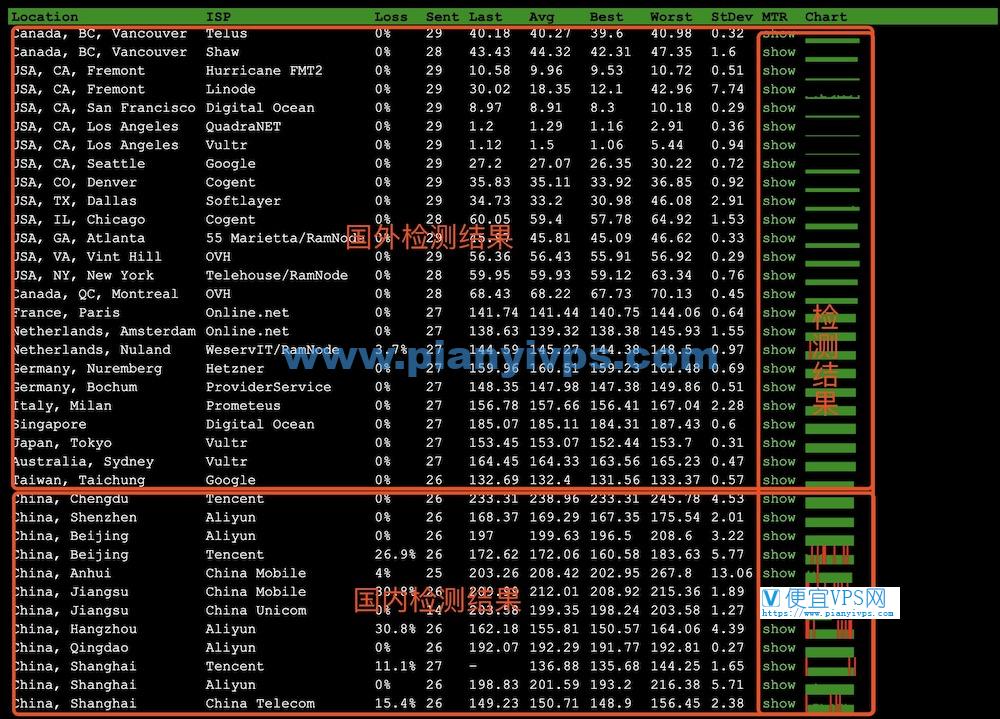View the Singapore row latency chart
Viewport: 1000px width, 719px height.
tap(830, 429)
